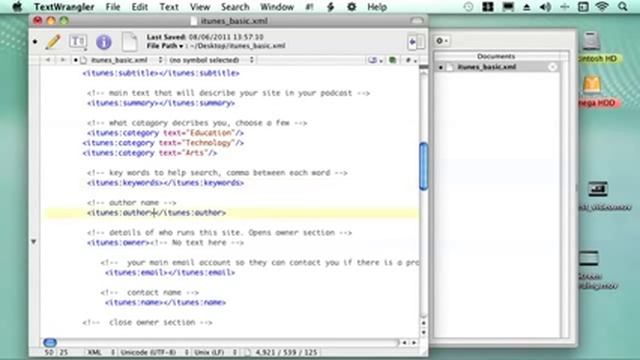Image resolution: width=640 pixels, height=360 pixels.
Task: Click the itunes:keywords tag line
Action: click(x=165, y=183)
